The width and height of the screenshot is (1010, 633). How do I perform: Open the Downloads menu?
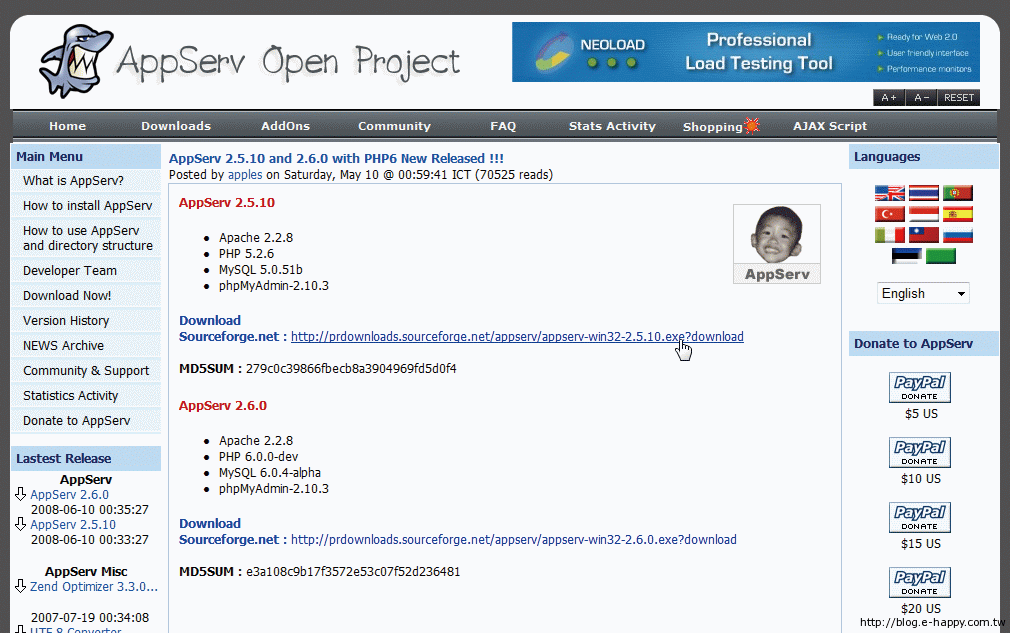pyautogui.click(x=176, y=126)
